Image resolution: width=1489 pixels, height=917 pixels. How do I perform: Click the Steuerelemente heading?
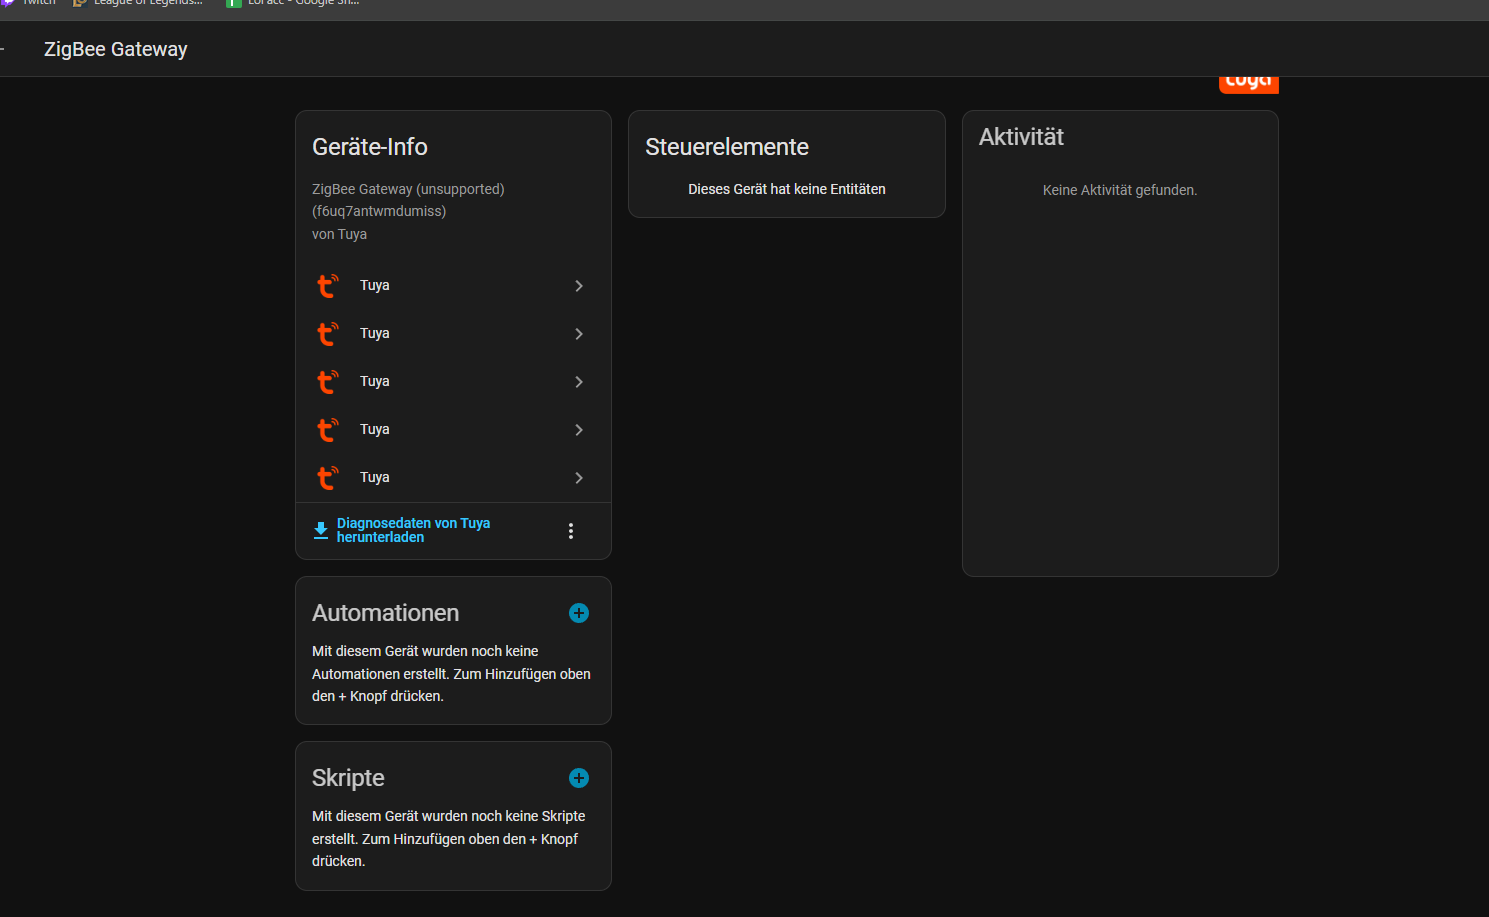[x=727, y=147]
